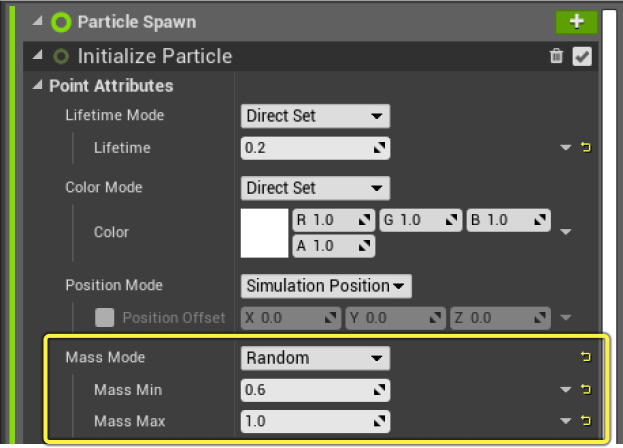Reset Mass Mode to default with yellow arrow
The height and width of the screenshot is (448, 623).
pos(587,357)
